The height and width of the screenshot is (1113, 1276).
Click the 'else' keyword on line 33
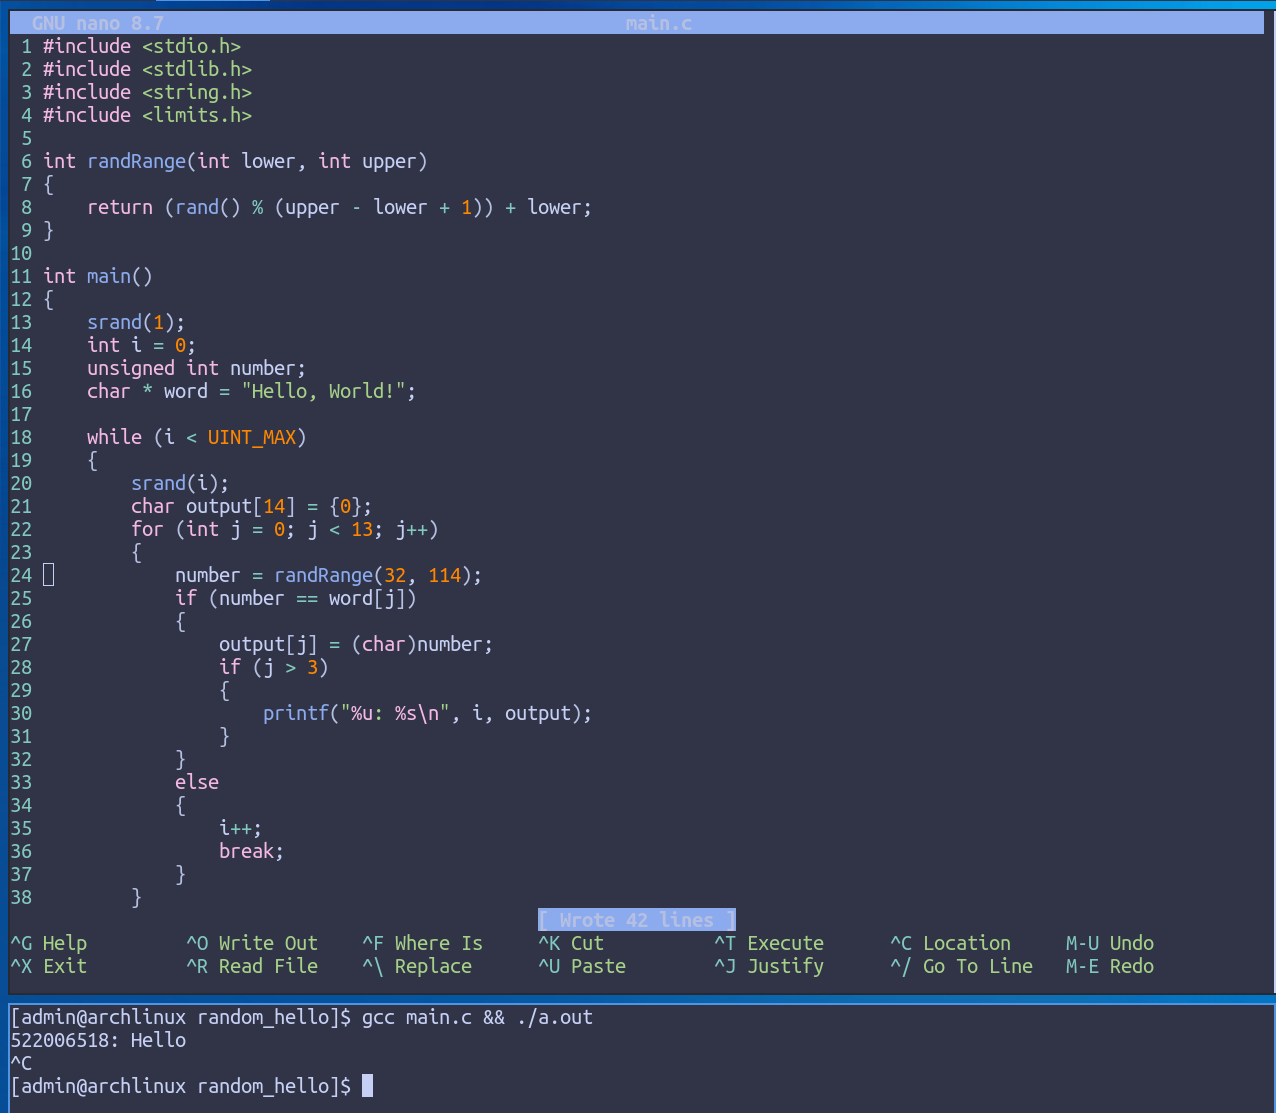click(197, 782)
